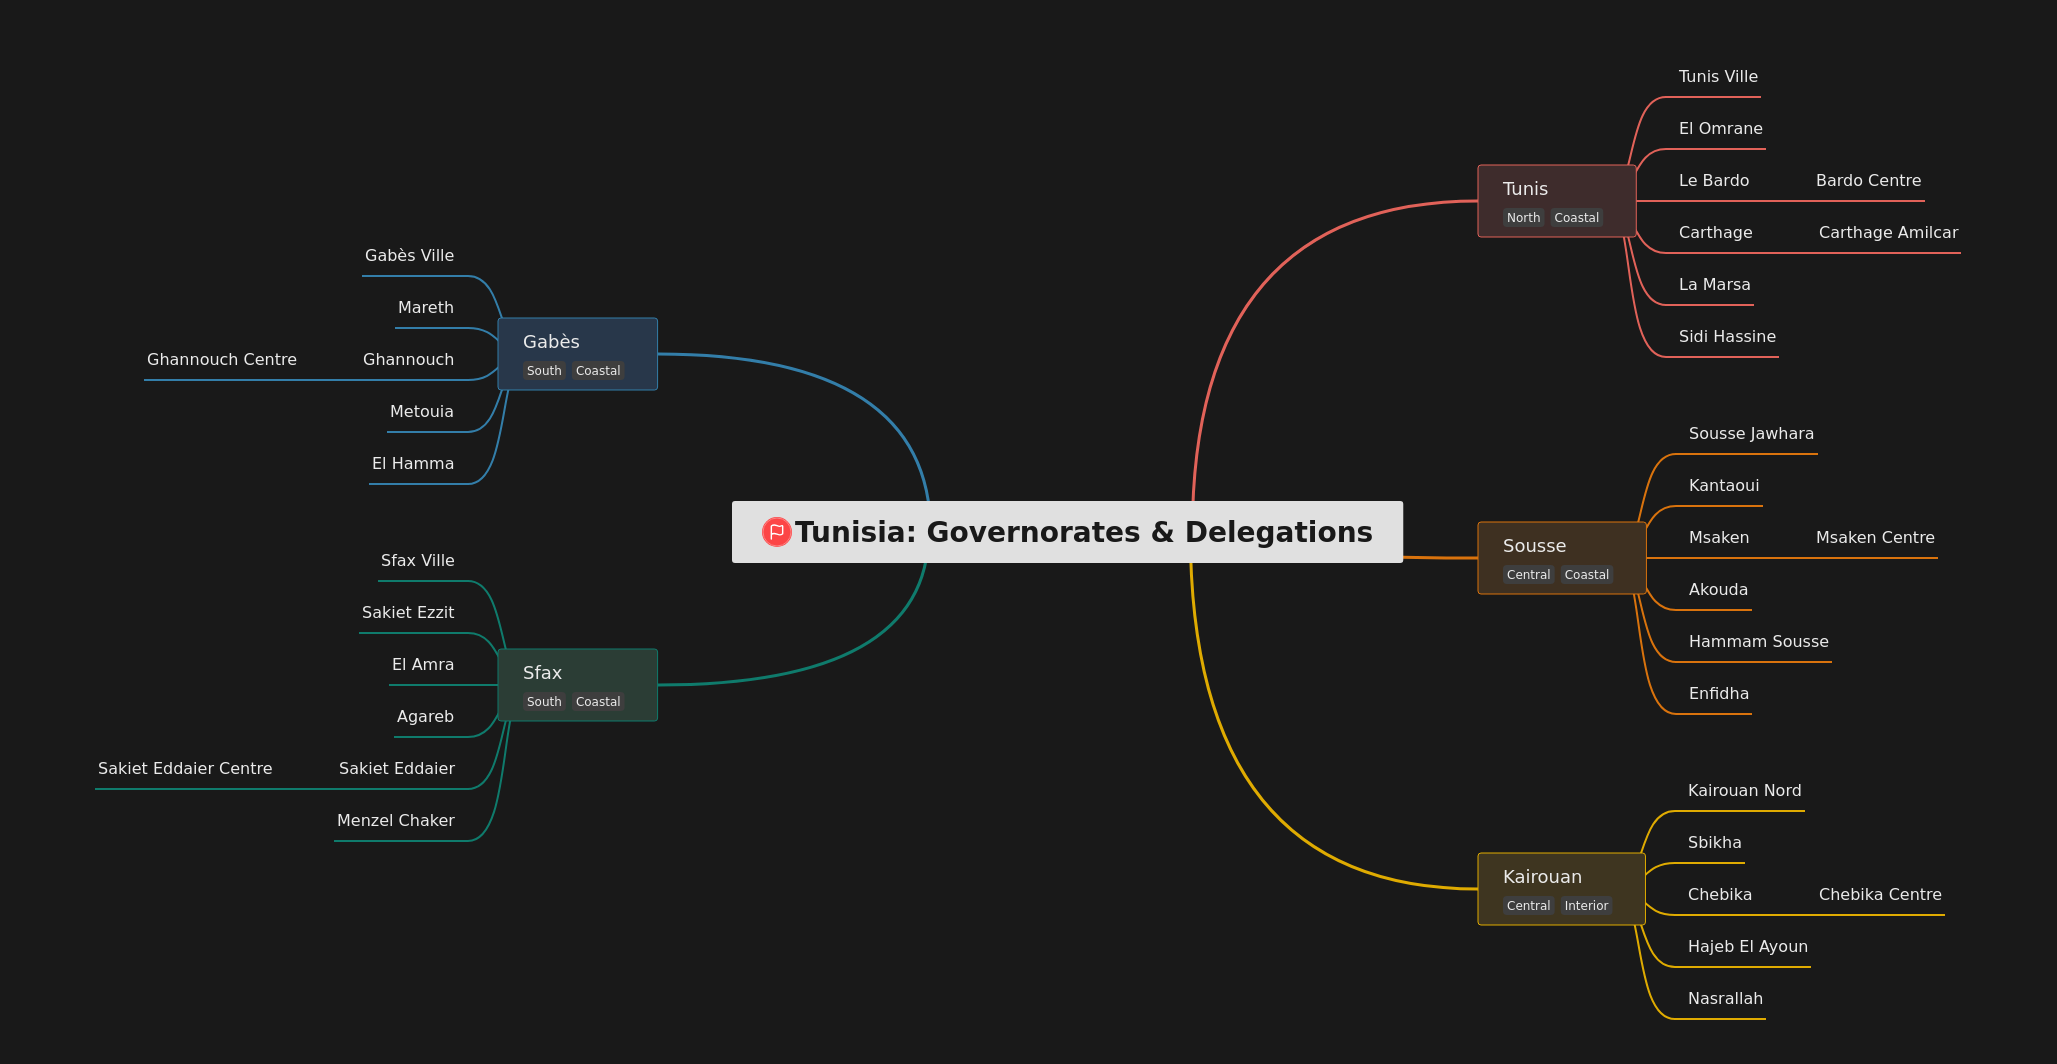Select the Sbikha delegation
The width and height of the screenshot is (2057, 1064).
[x=1714, y=843]
